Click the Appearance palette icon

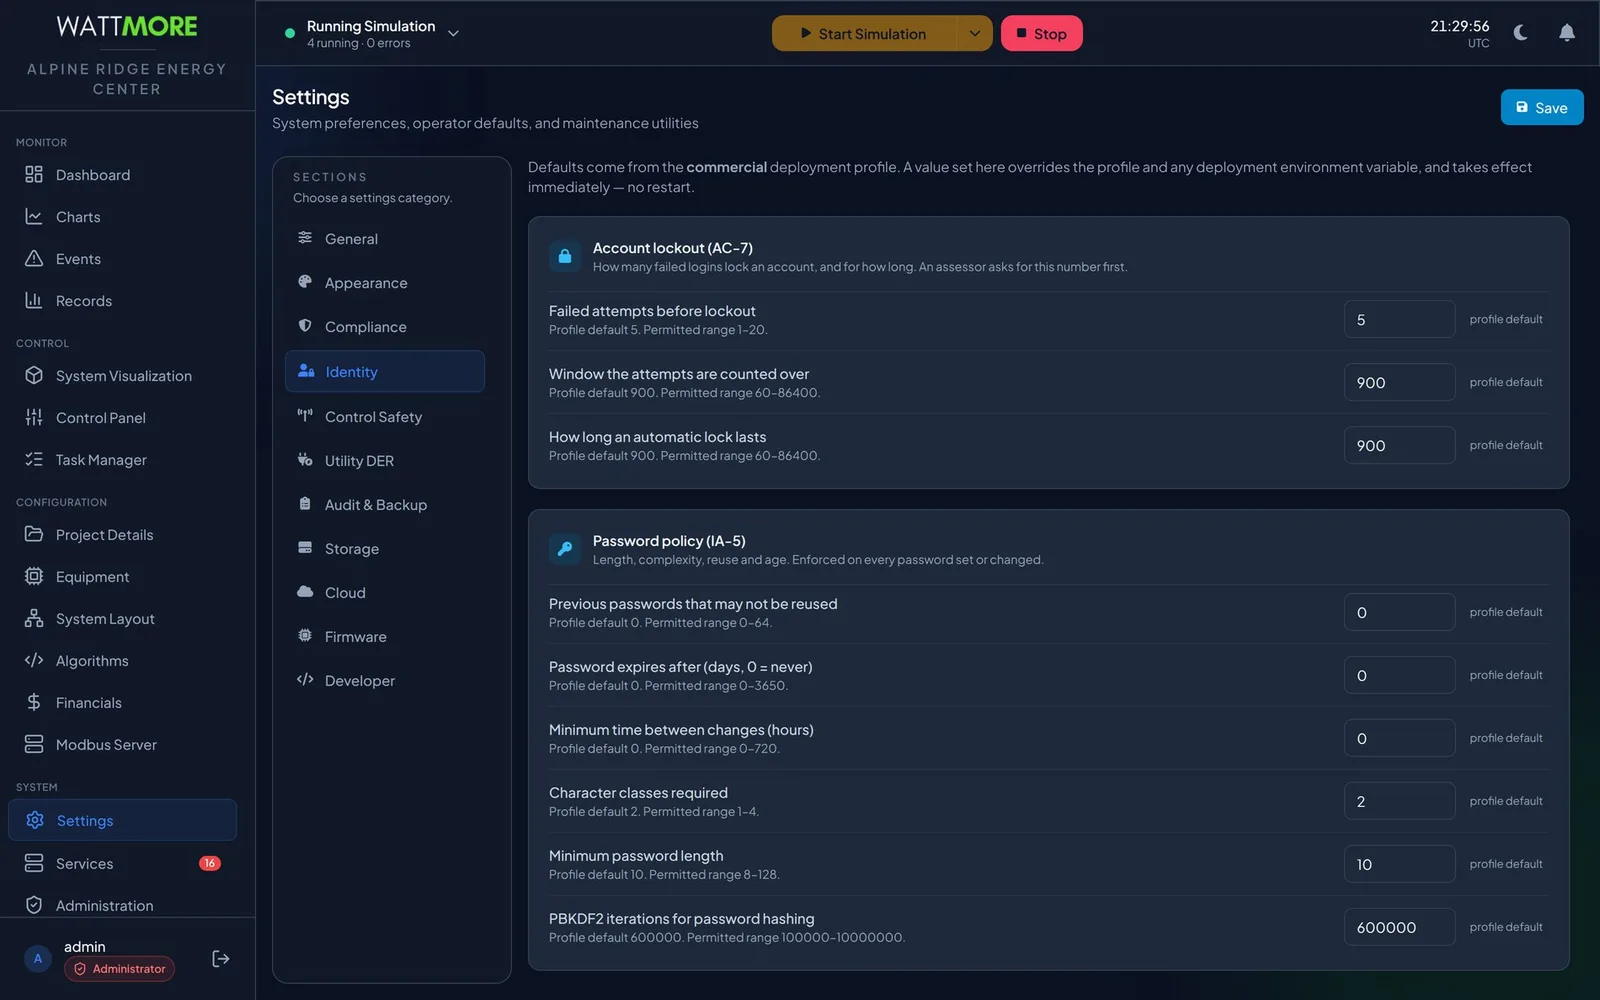click(305, 282)
